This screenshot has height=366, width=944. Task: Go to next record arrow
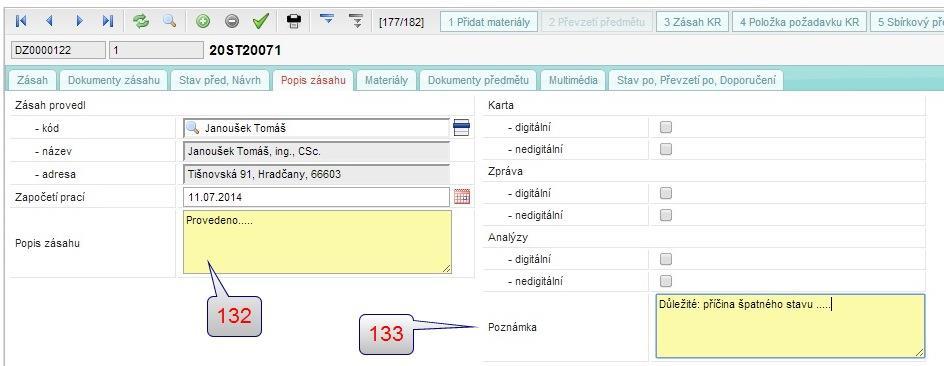coord(79,21)
